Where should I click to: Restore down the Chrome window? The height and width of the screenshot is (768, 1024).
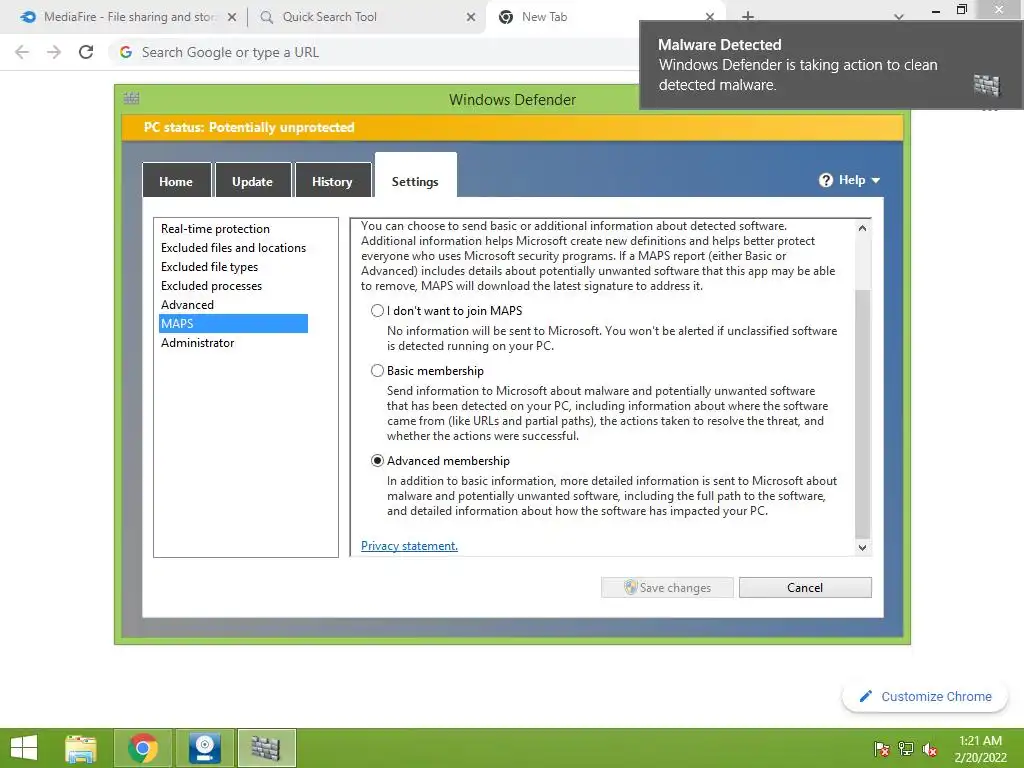click(x=961, y=9)
